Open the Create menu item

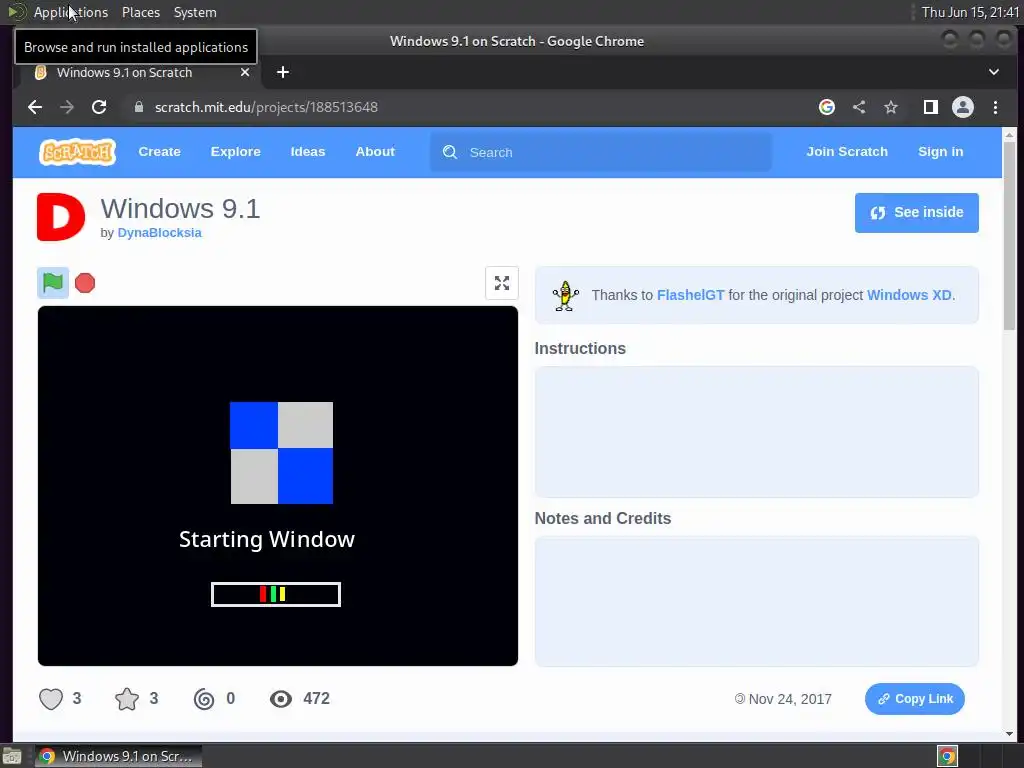tap(159, 152)
